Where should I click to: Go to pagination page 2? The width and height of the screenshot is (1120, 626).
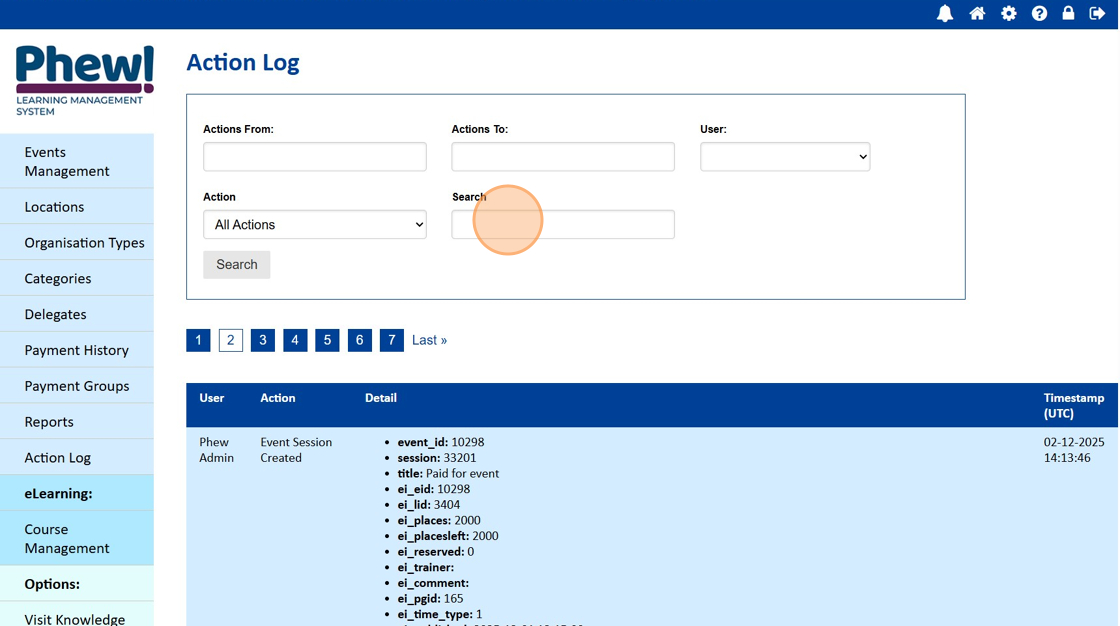tap(231, 340)
